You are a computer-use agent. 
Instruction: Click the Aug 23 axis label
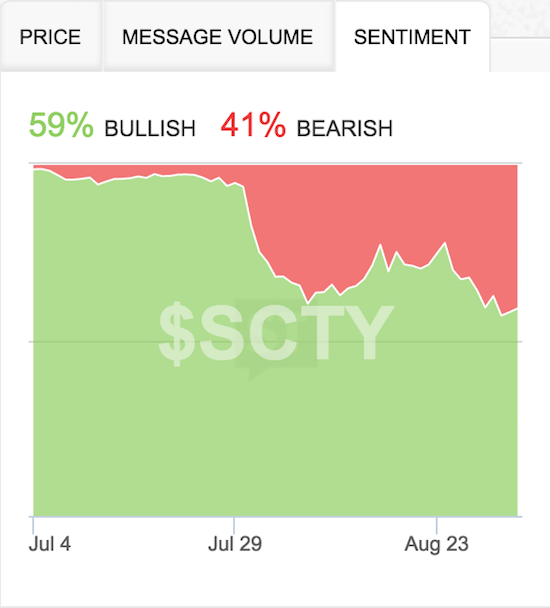437,544
